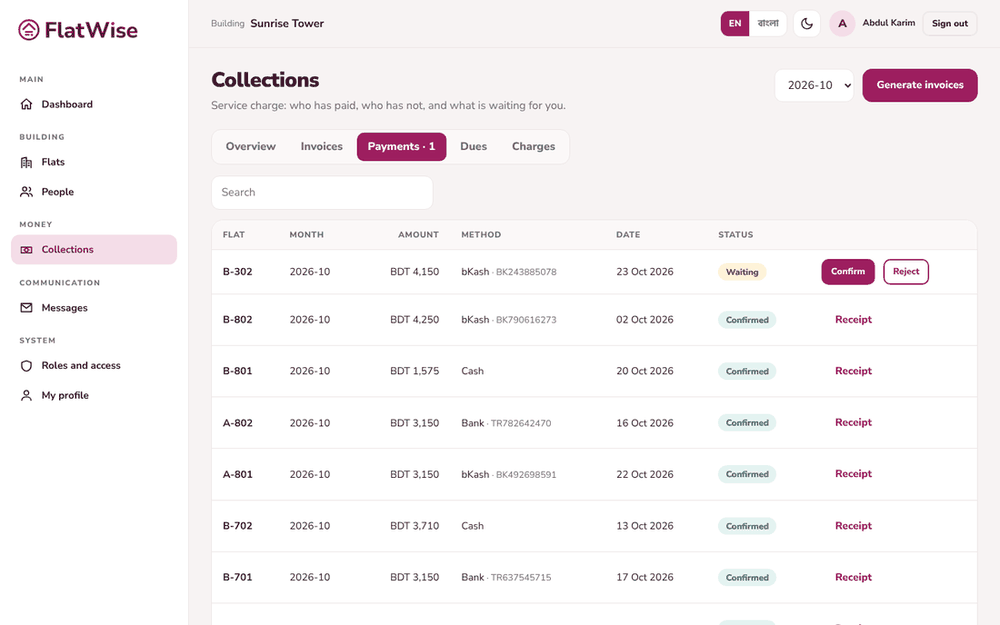This screenshot has height=625, width=1000.
Task: Click the Dashboard home icon
Action: pos(26,104)
